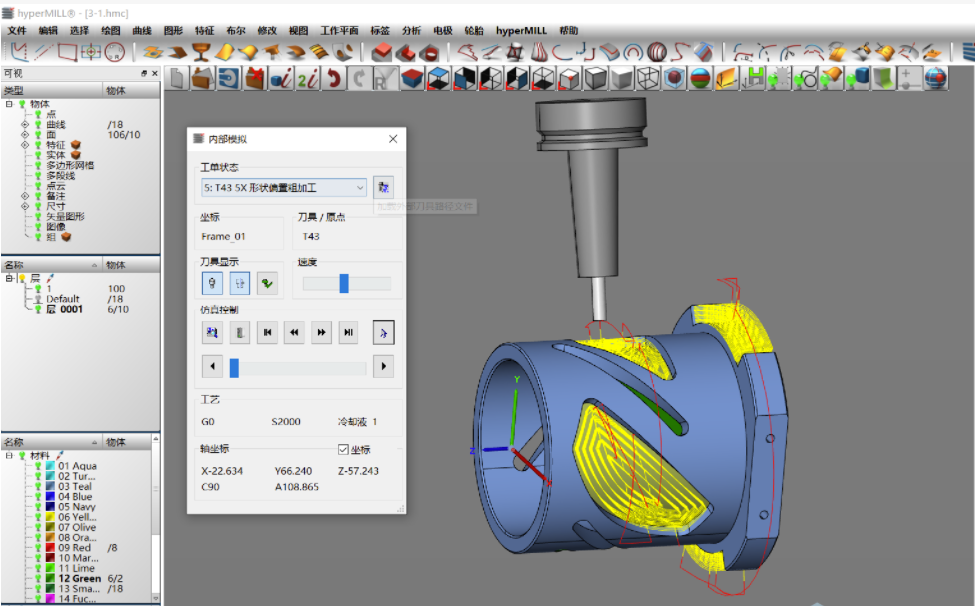Expand the 面 tree node
Screen dimensions: 975x606
(25, 134)
